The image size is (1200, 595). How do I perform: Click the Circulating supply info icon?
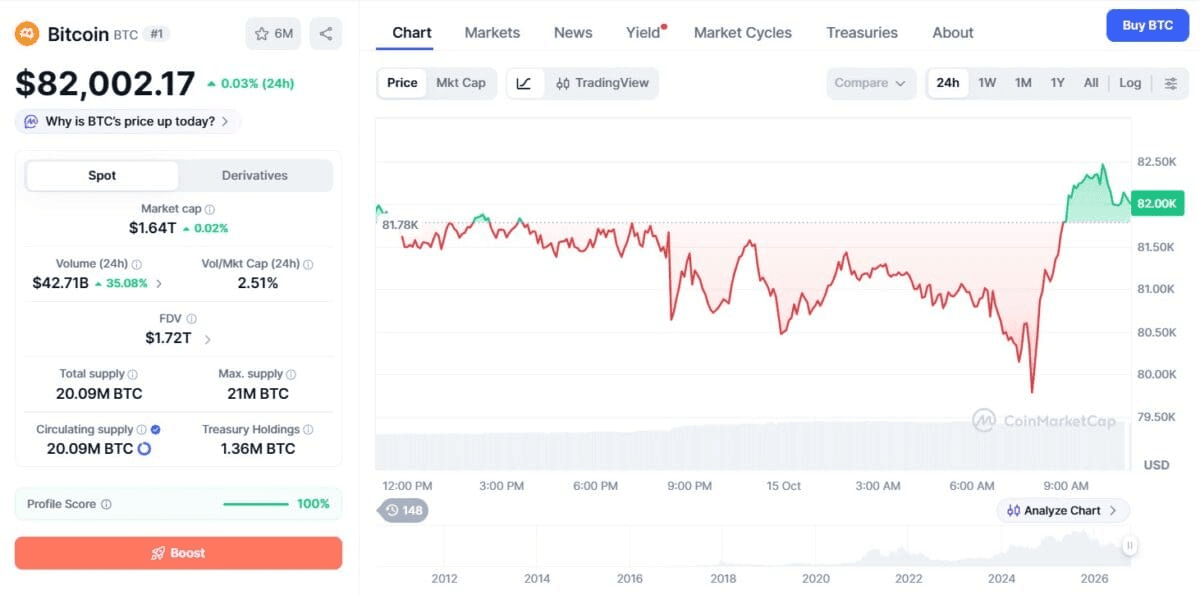click(142, 430)
